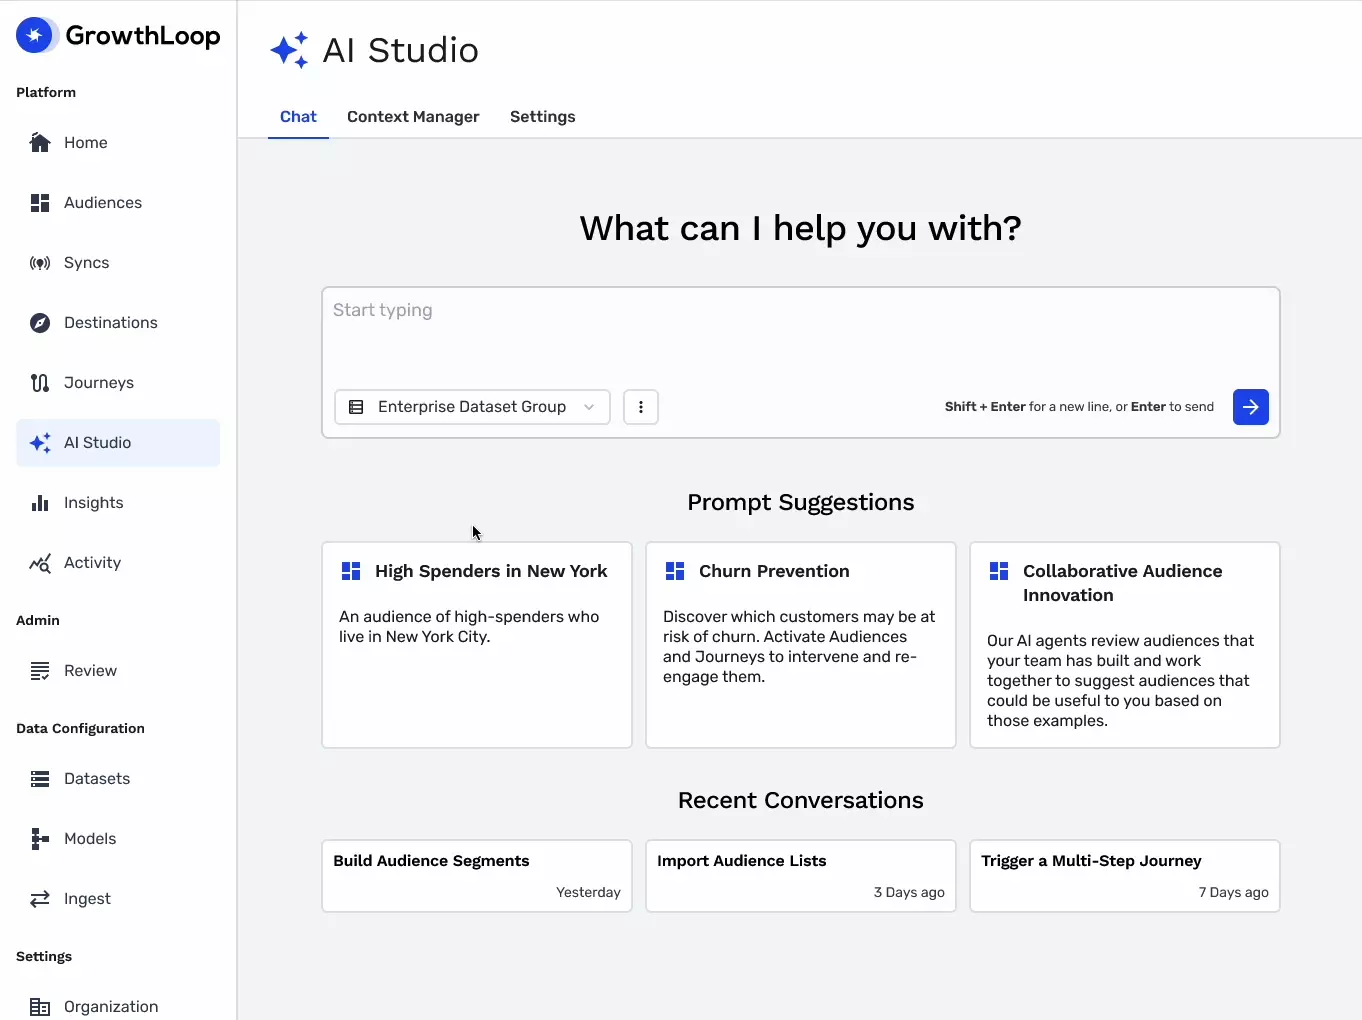Image resolution: width=1362 pixels, height=1020 pixels.
Task: Open Insights using the bar chart icon
Action: point(40,503)
